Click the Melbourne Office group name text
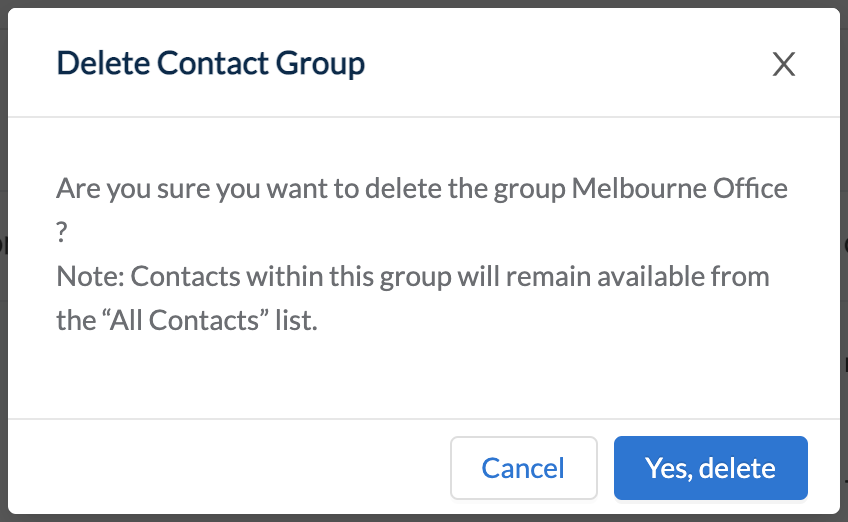 click(680, 188)
